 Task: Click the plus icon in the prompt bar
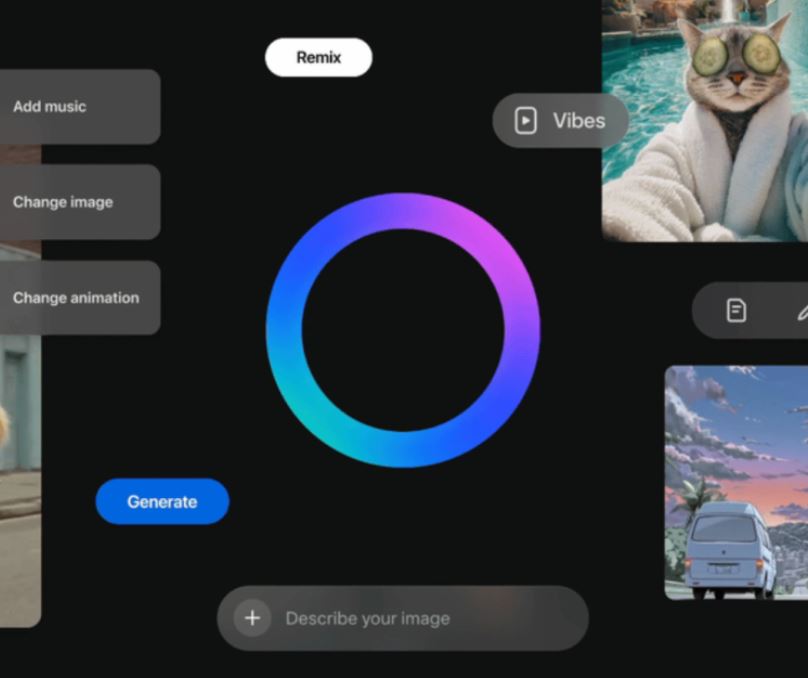pyautogui.click(x=252, y=618)
